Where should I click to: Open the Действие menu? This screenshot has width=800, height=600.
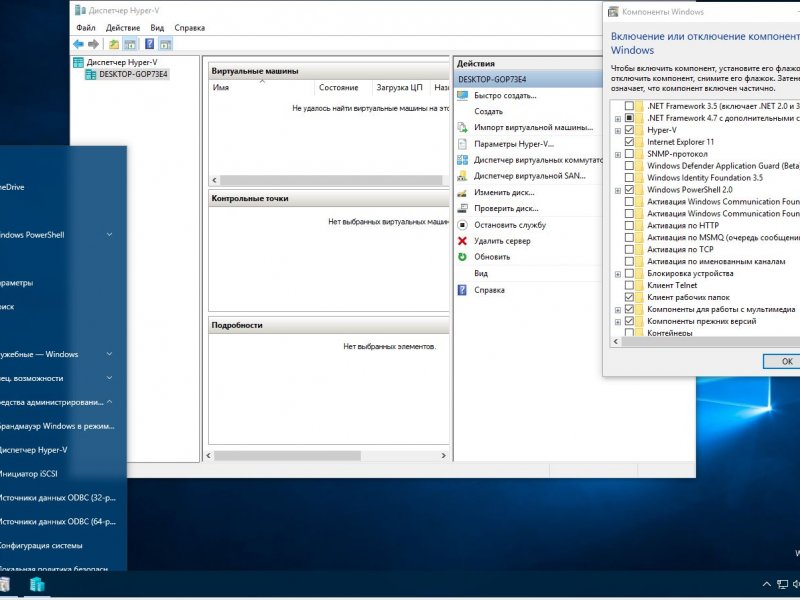123,28
